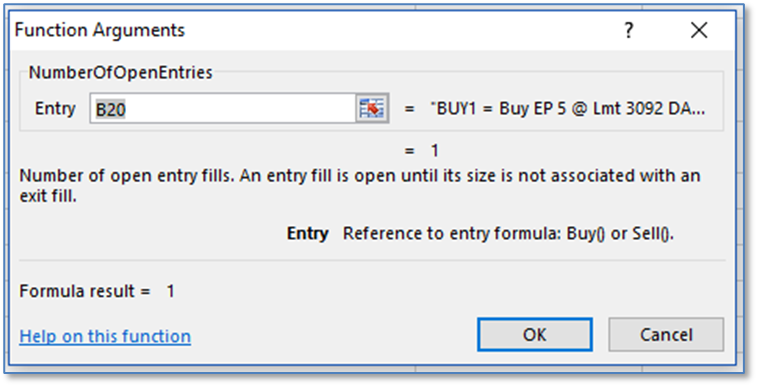Close the Function Arguments dialog
Viewport: 758px width, 386px height.
tap(699, 31)
